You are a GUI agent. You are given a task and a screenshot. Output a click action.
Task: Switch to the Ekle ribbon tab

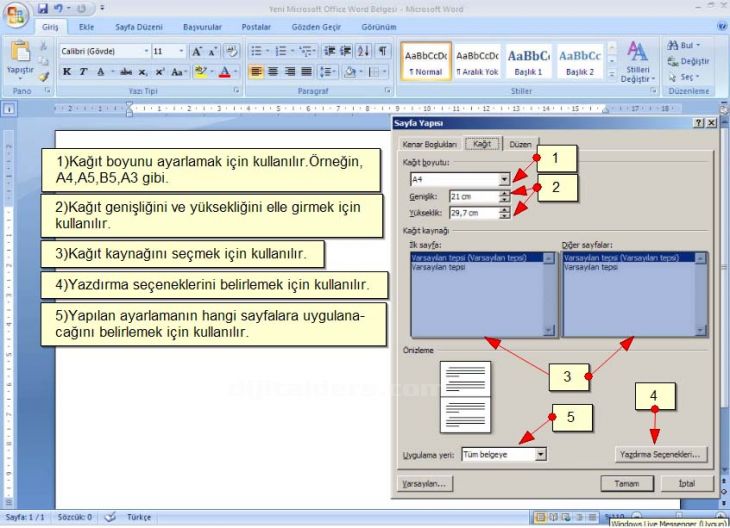point(86,27)
